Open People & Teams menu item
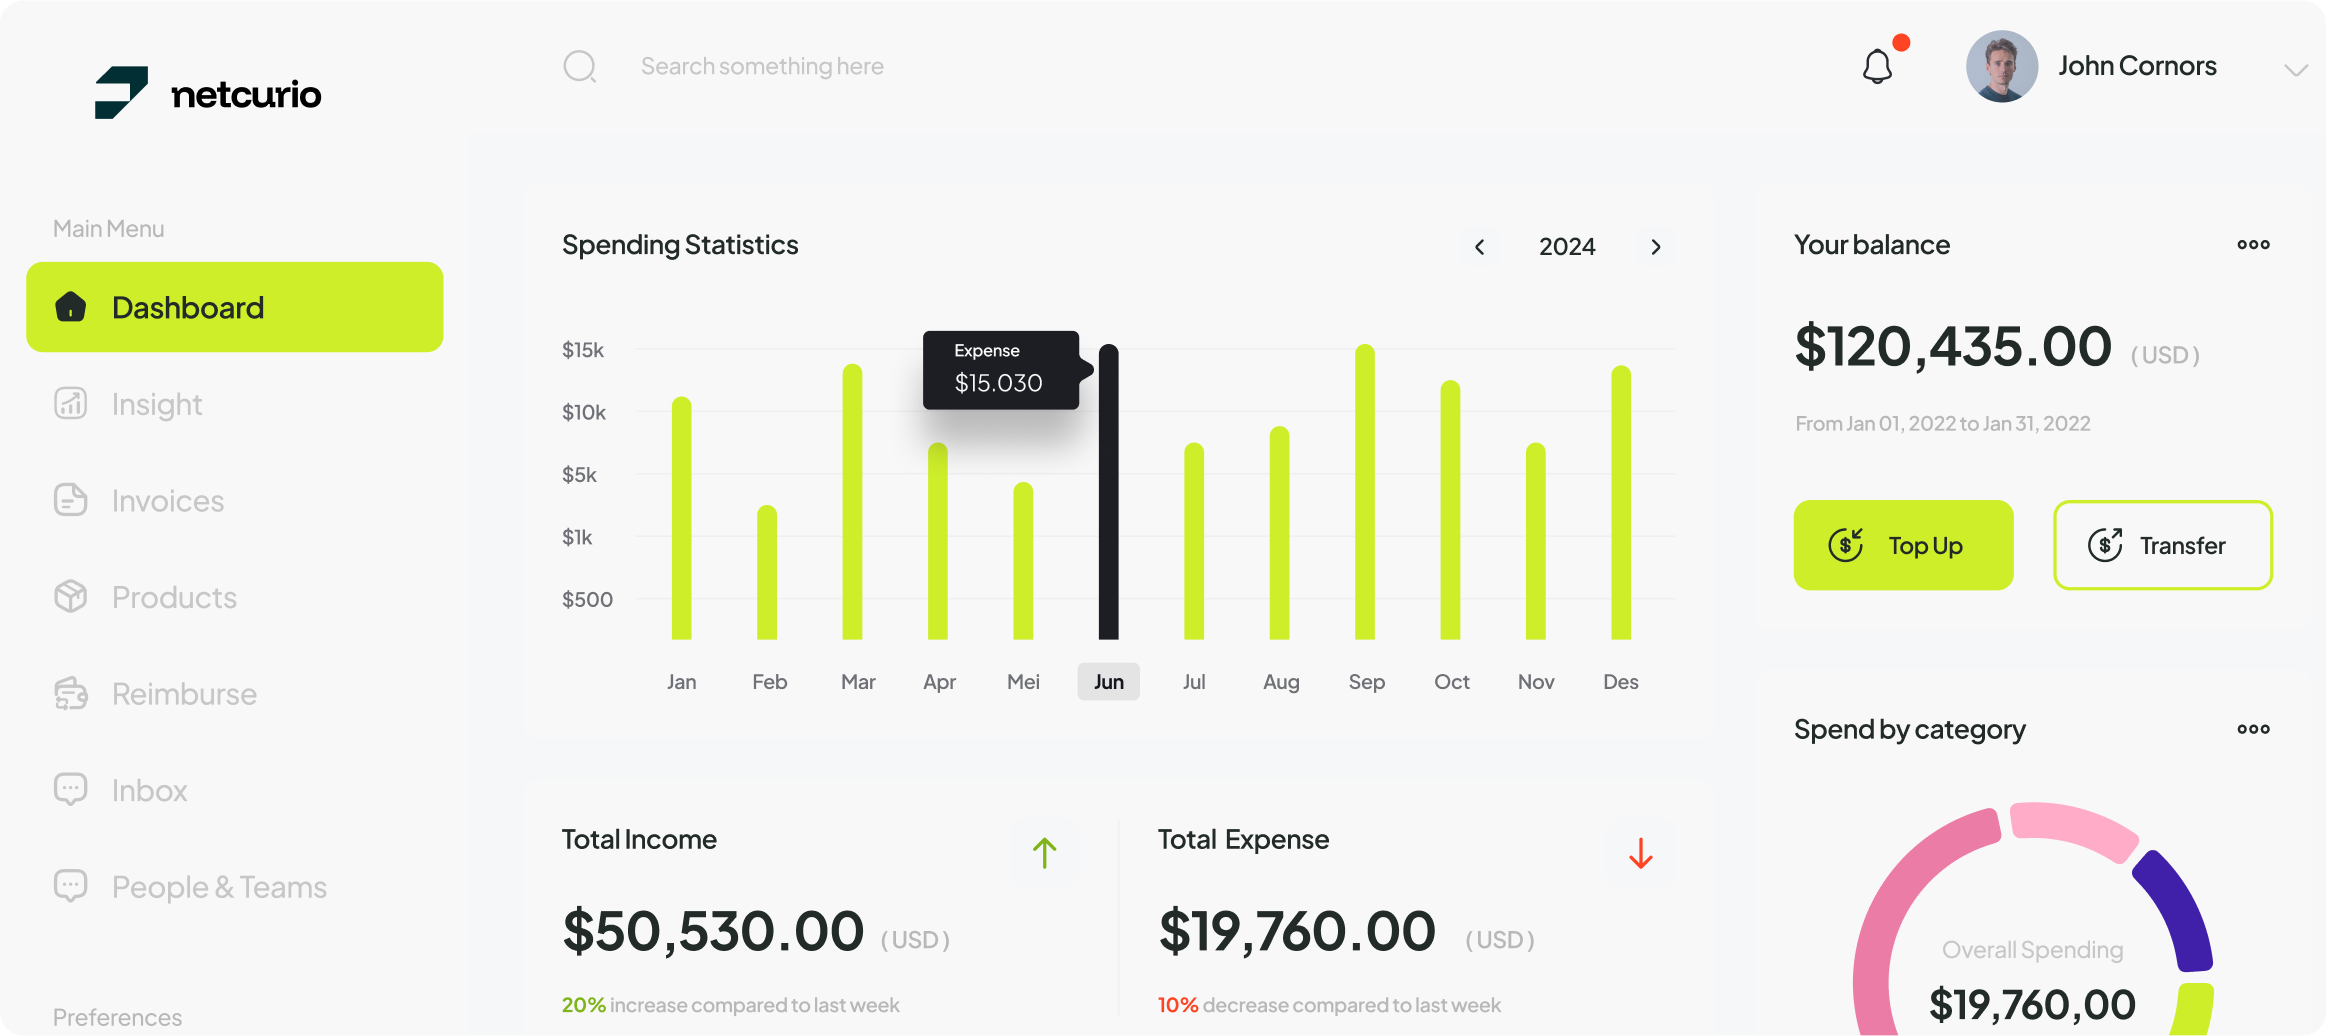Screen dimensions: 2326x1036 click(x=219, y=887)
